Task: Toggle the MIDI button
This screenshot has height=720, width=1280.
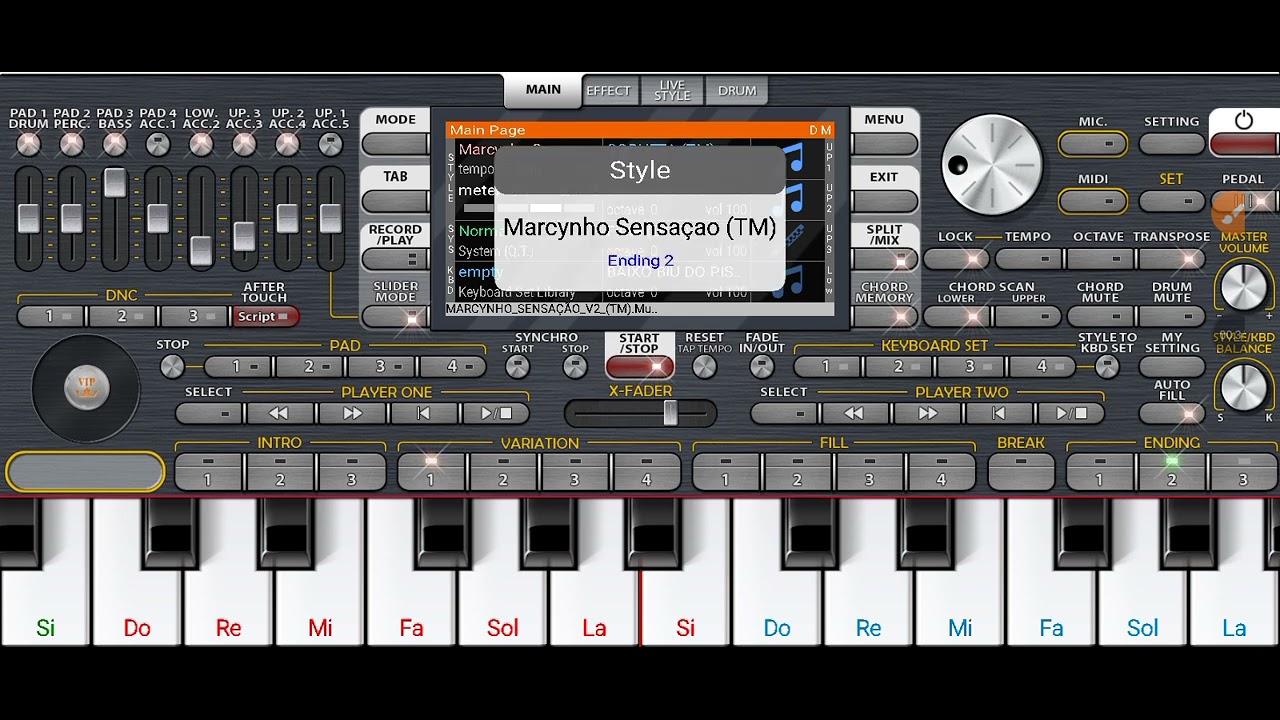Action: (1093, 201)
